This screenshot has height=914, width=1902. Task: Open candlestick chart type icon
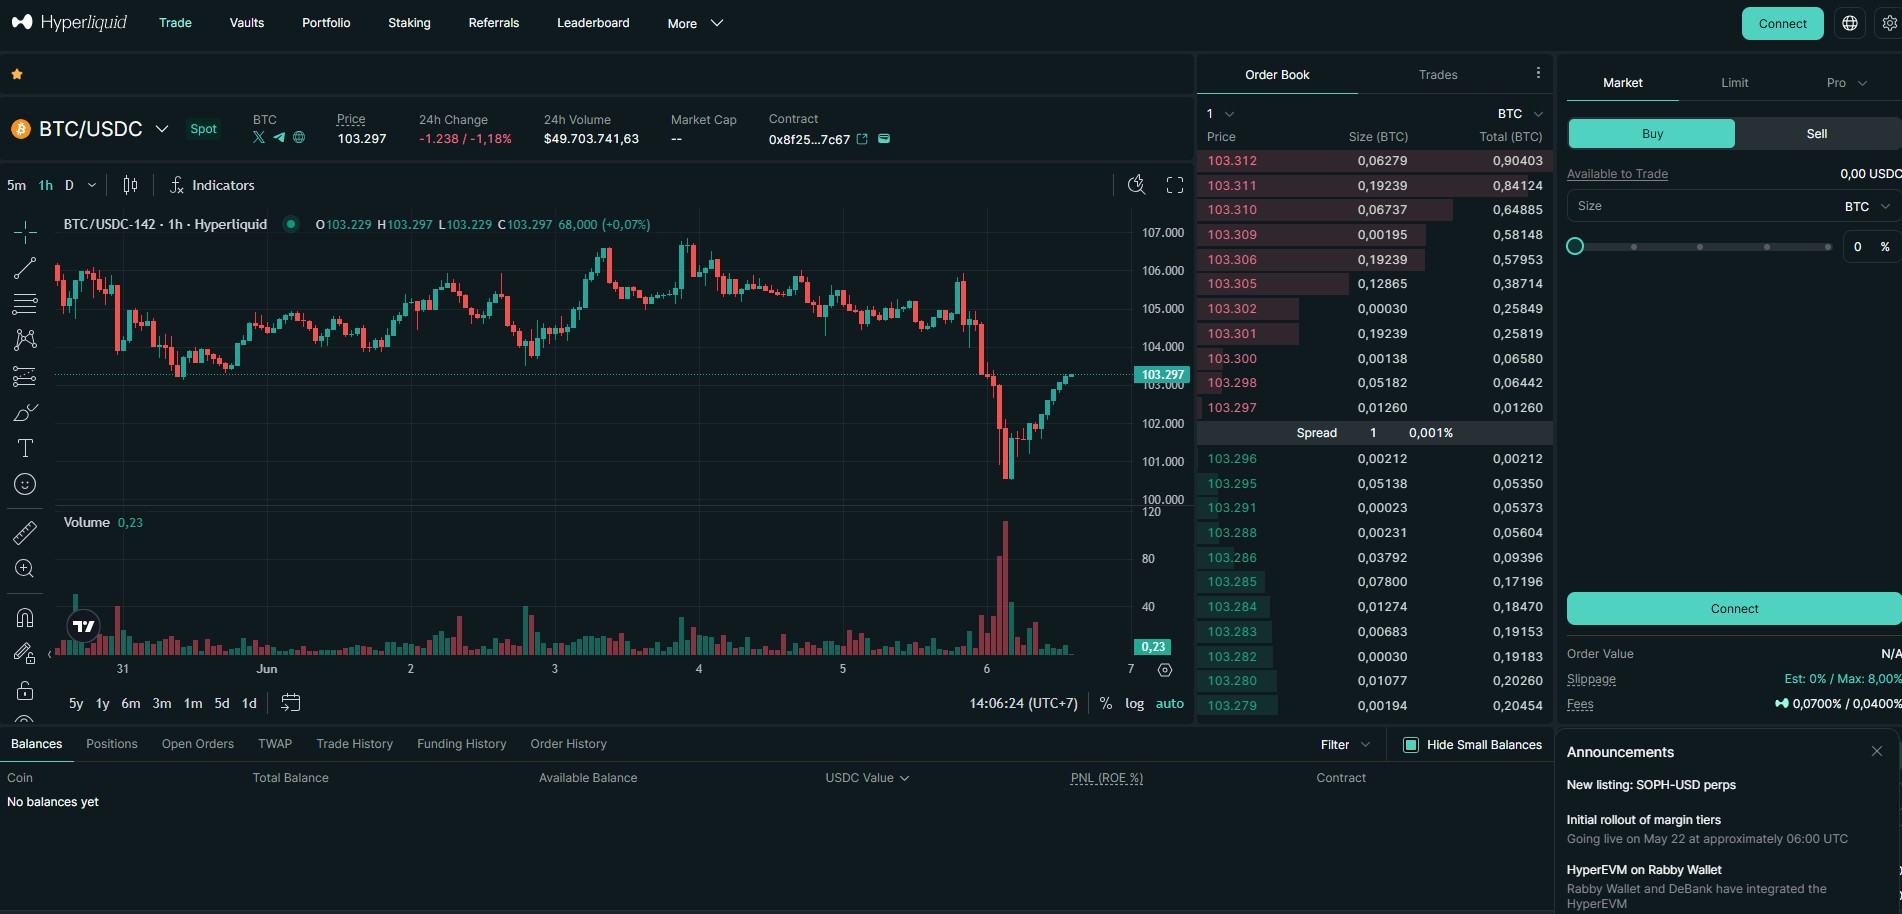click(x=130, y=185)
